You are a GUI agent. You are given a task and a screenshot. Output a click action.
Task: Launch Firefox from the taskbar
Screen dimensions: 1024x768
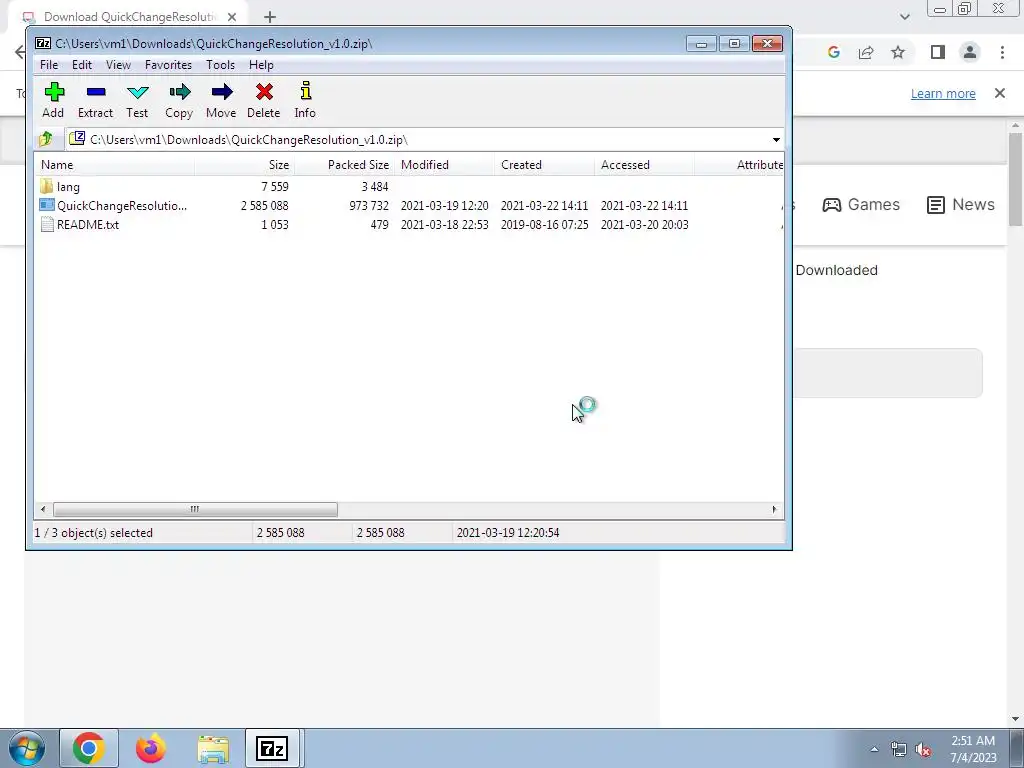151,748
